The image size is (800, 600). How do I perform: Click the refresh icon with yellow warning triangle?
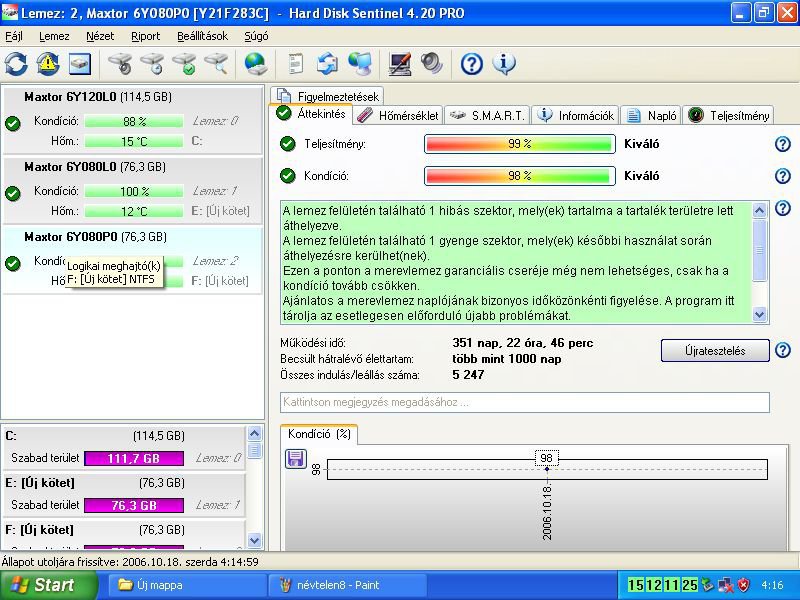(x=47, y=64)
